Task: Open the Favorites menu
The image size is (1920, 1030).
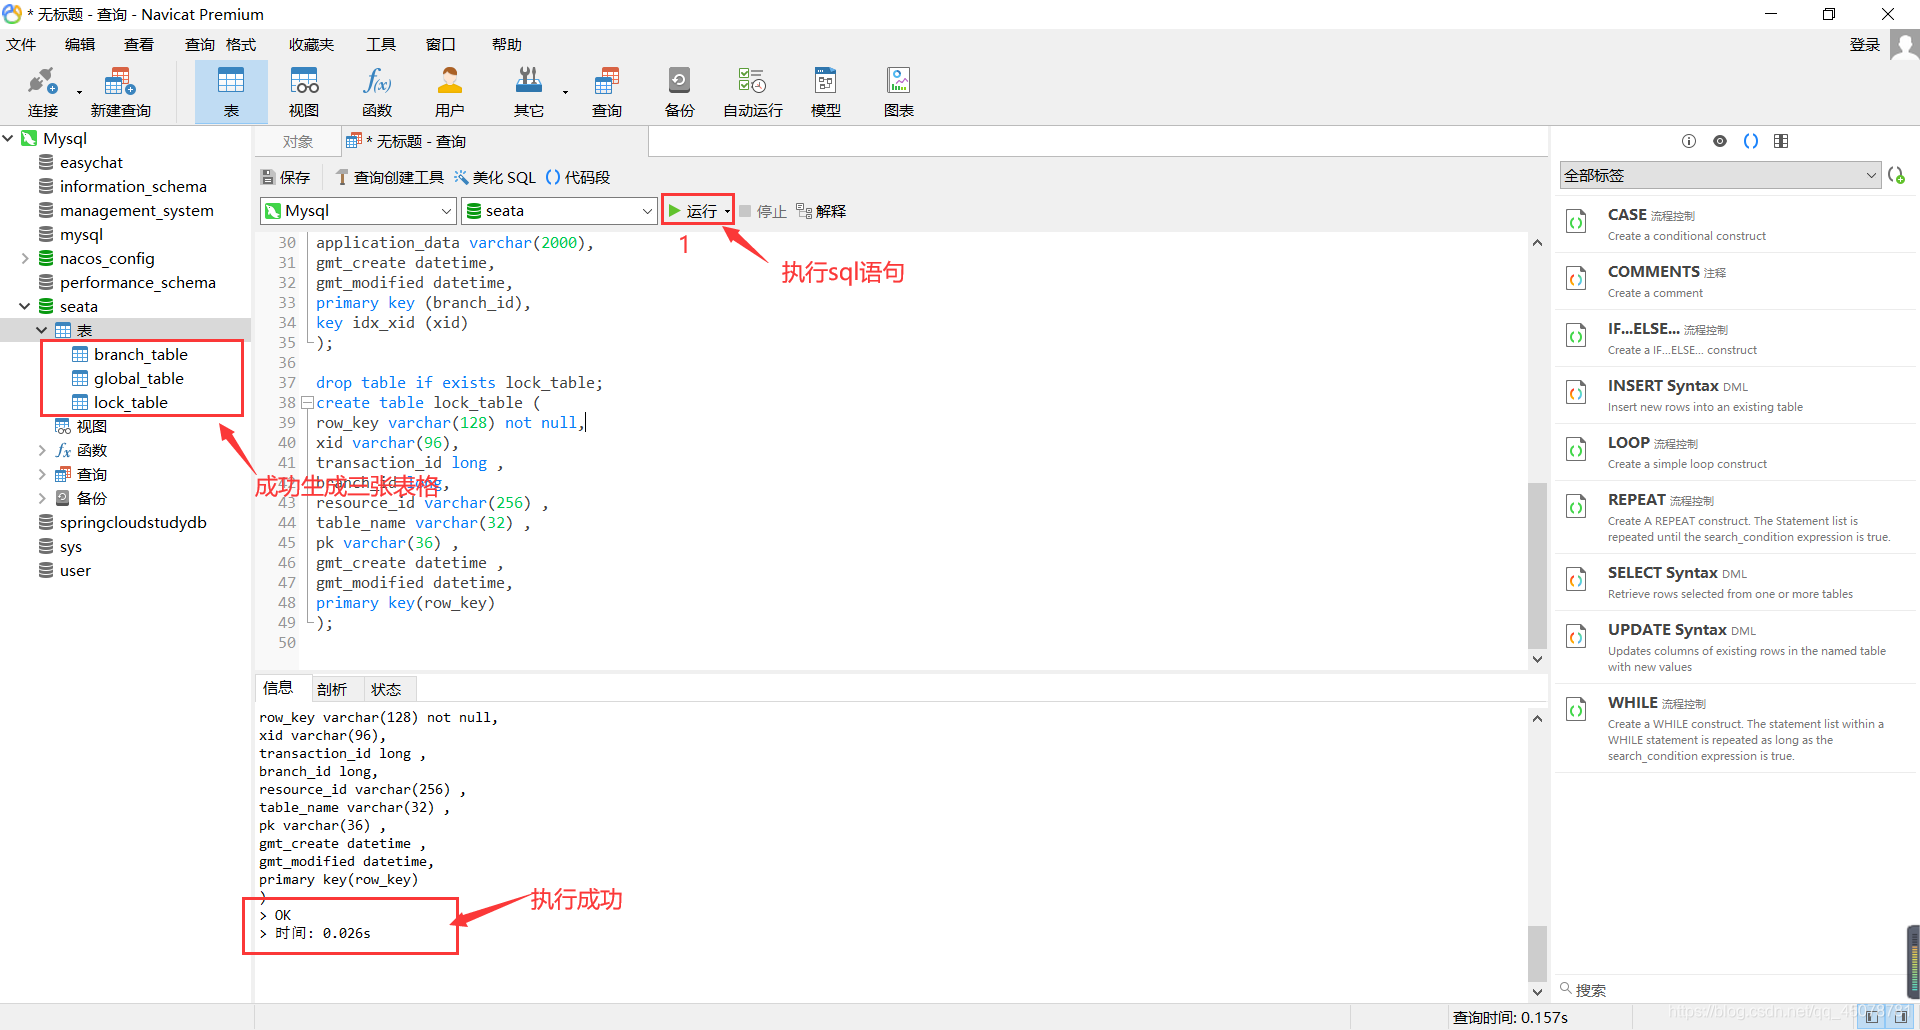Action: (x=311, y=44)
